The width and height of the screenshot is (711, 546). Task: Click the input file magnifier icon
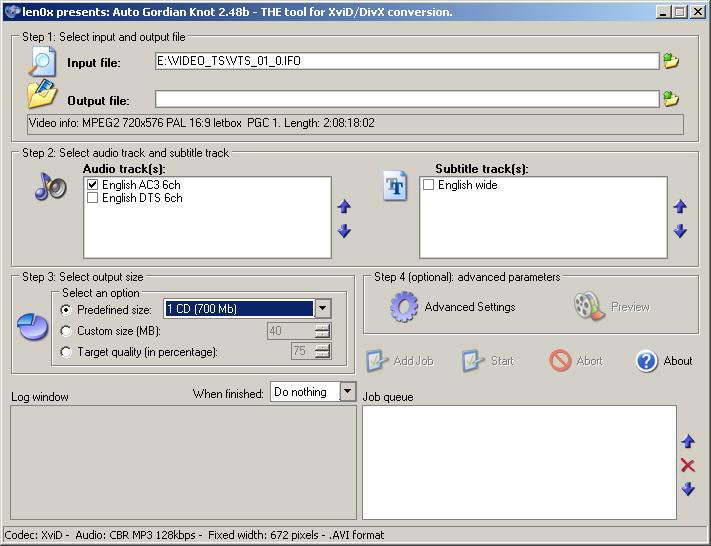click(42, 61)
